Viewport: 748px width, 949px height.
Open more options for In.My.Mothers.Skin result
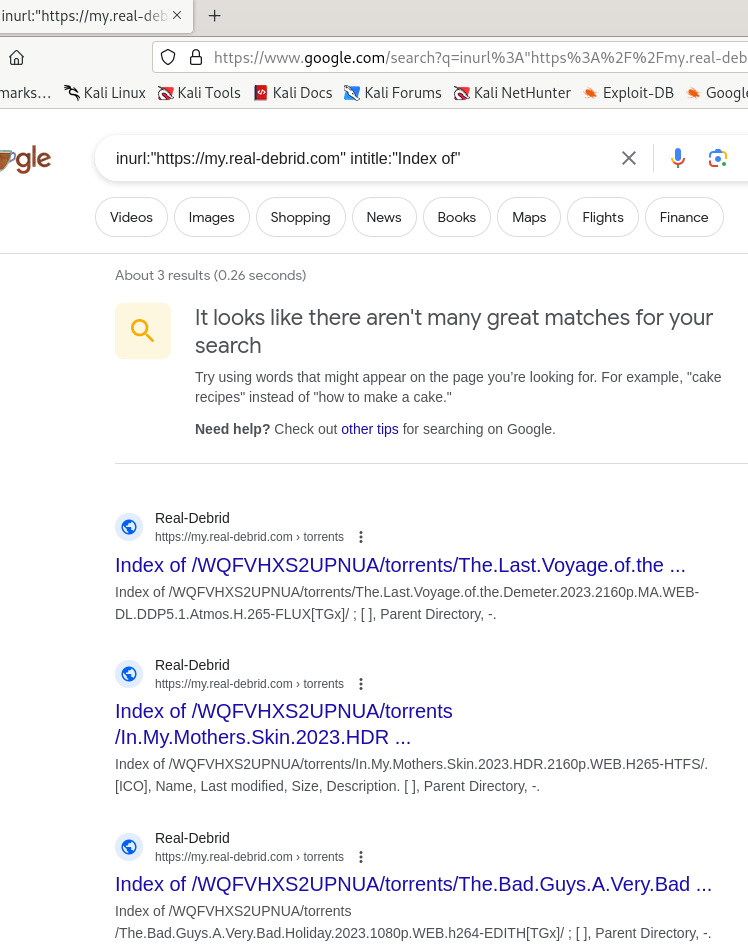point(361,684)
